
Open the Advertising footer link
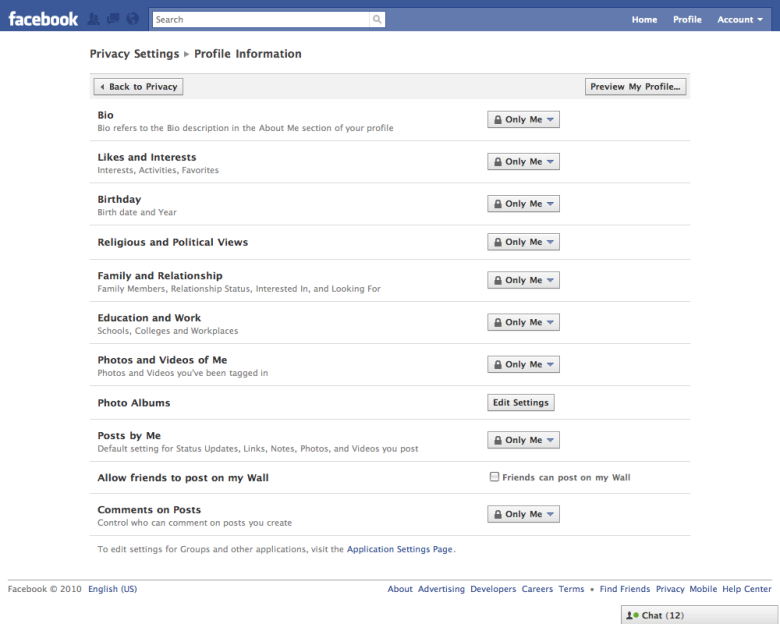(441, 589)
